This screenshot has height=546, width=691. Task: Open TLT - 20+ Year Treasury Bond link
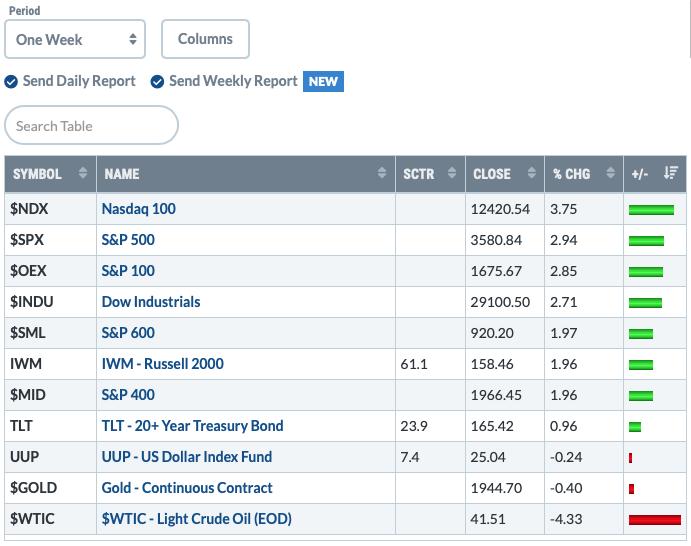click(x=192, y=426)
